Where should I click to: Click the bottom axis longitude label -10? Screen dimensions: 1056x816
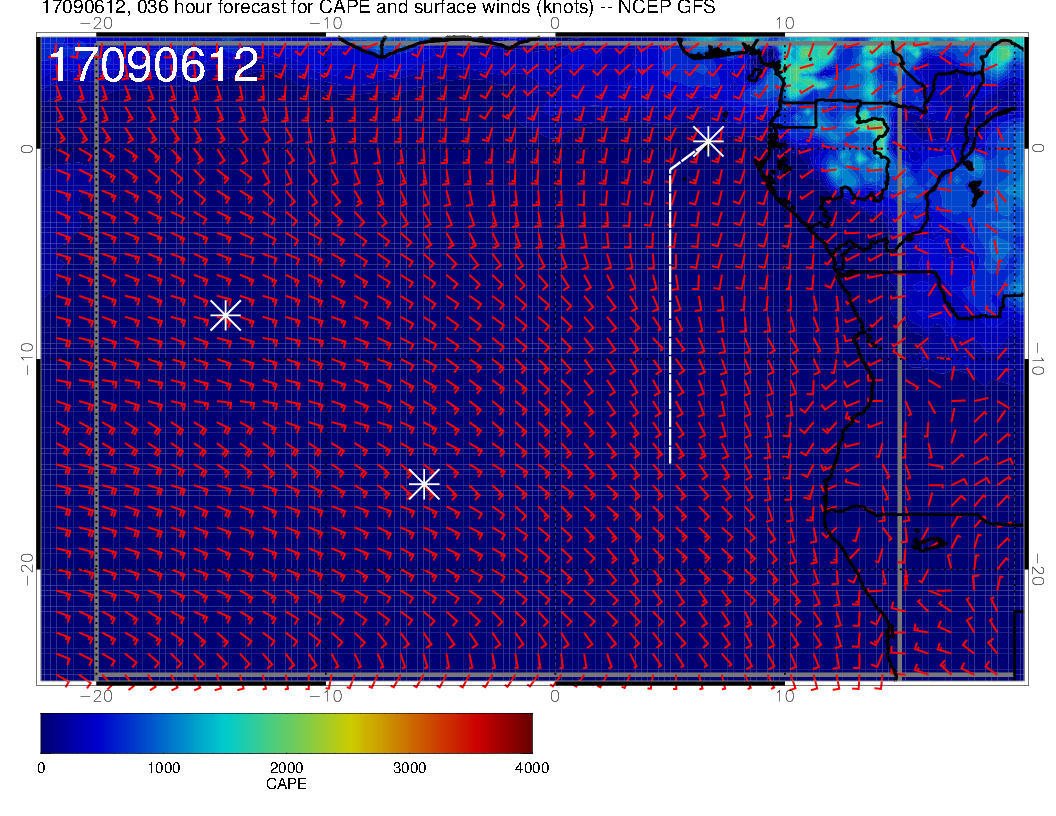point(326,695)
